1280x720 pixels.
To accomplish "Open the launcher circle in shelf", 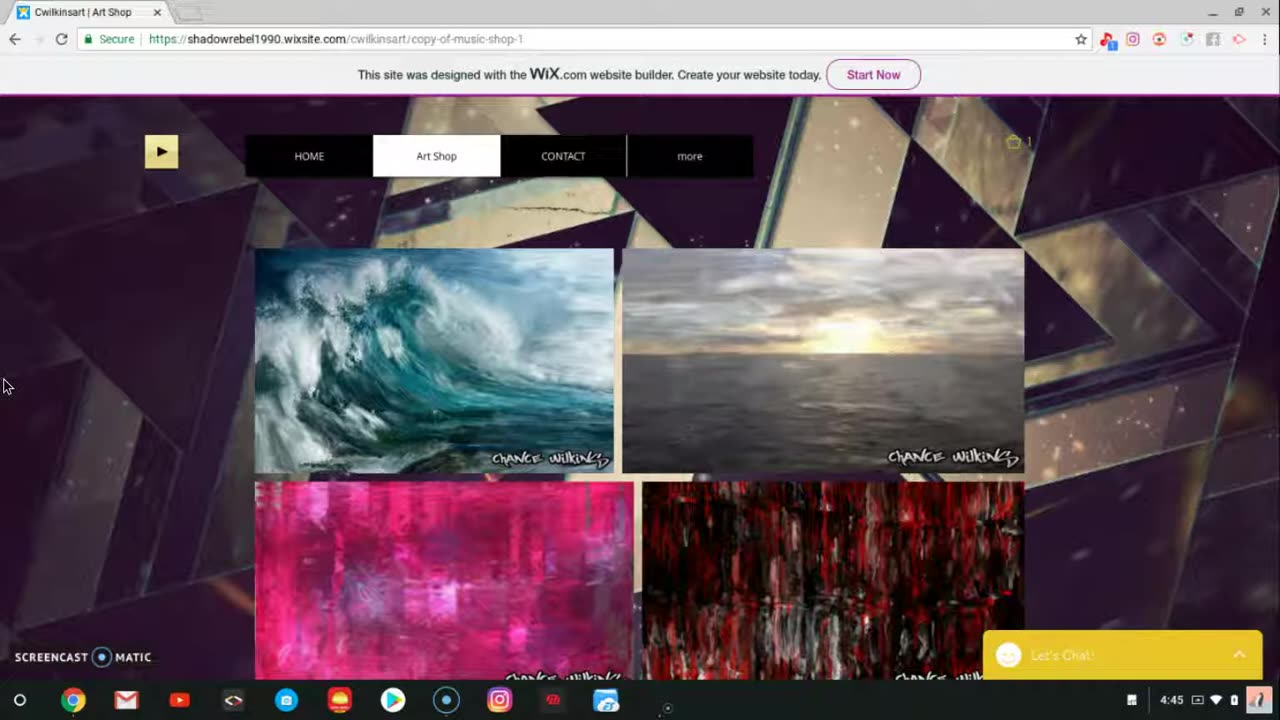I will click(20, 700).
